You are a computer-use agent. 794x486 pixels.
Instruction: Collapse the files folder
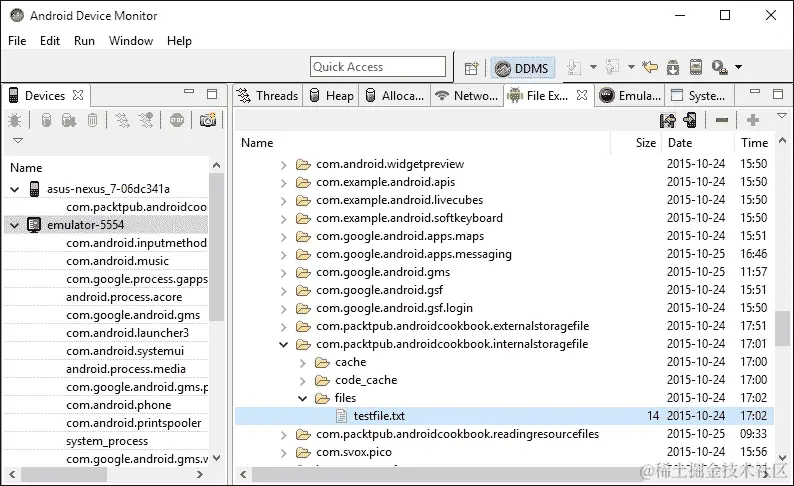pyautogui.click(x=302, y=398)
